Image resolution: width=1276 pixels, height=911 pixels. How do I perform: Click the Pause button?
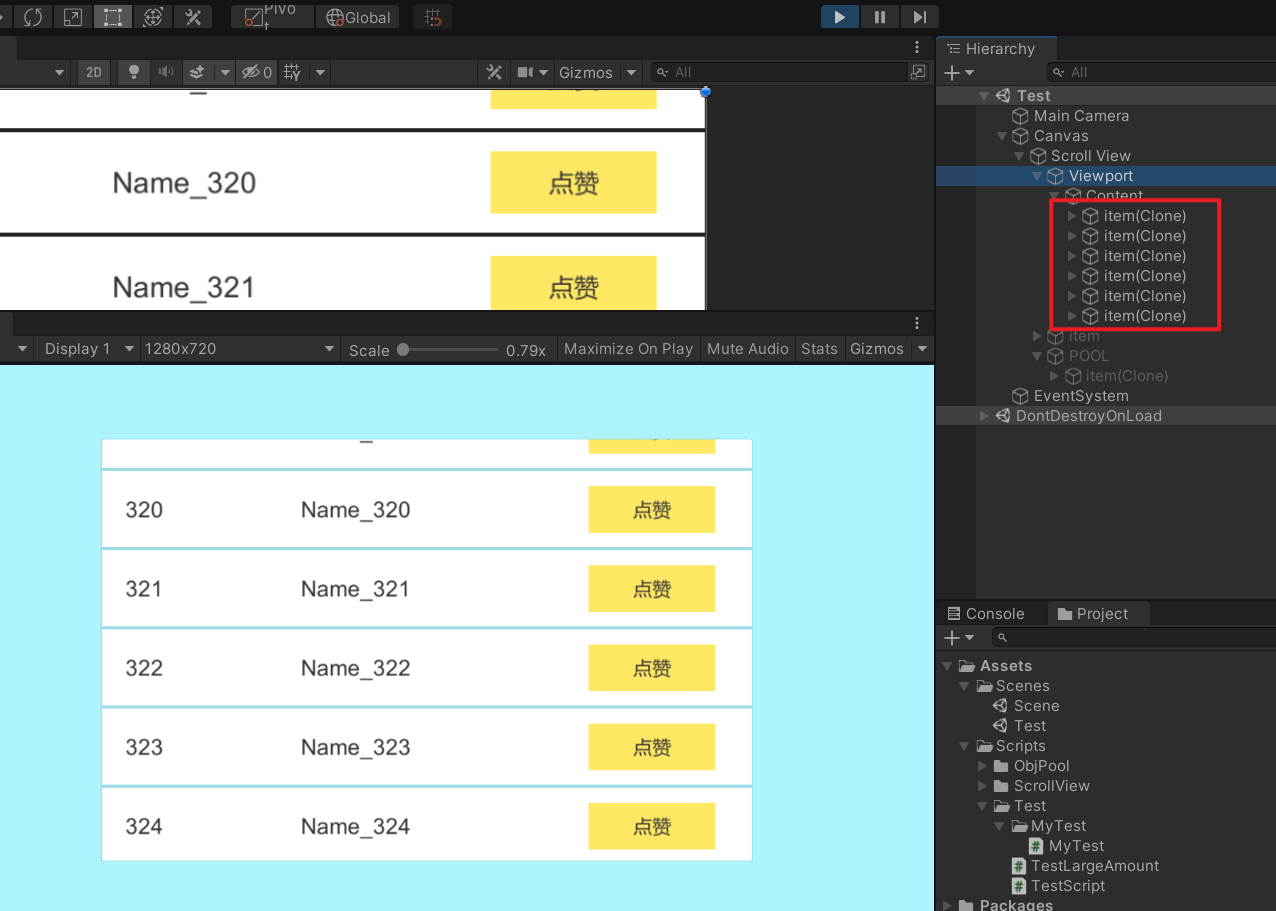[x=880, y=17]
